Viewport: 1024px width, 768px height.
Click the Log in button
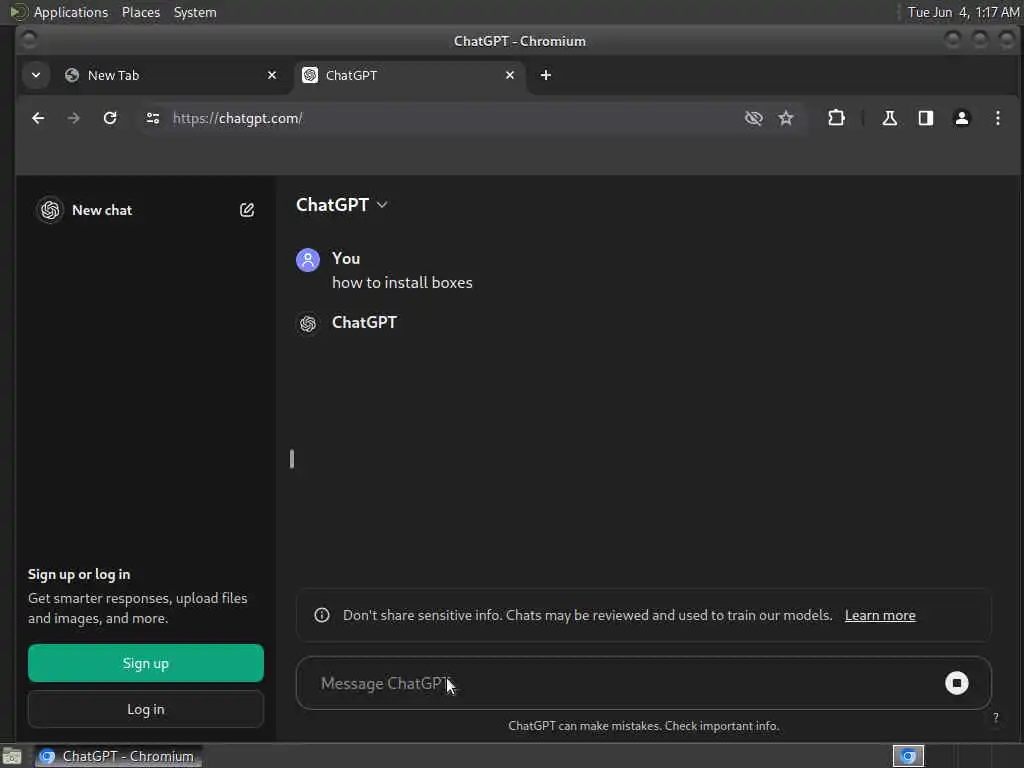pos(146,709)
